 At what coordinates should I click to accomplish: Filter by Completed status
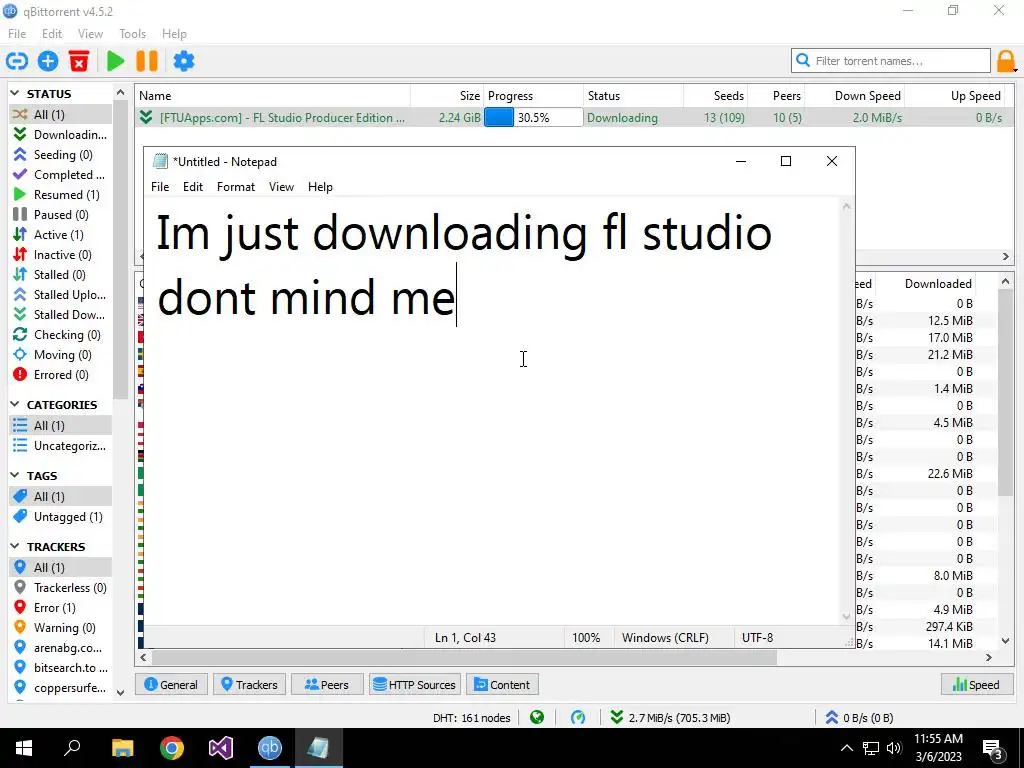[x=60, y=175]
